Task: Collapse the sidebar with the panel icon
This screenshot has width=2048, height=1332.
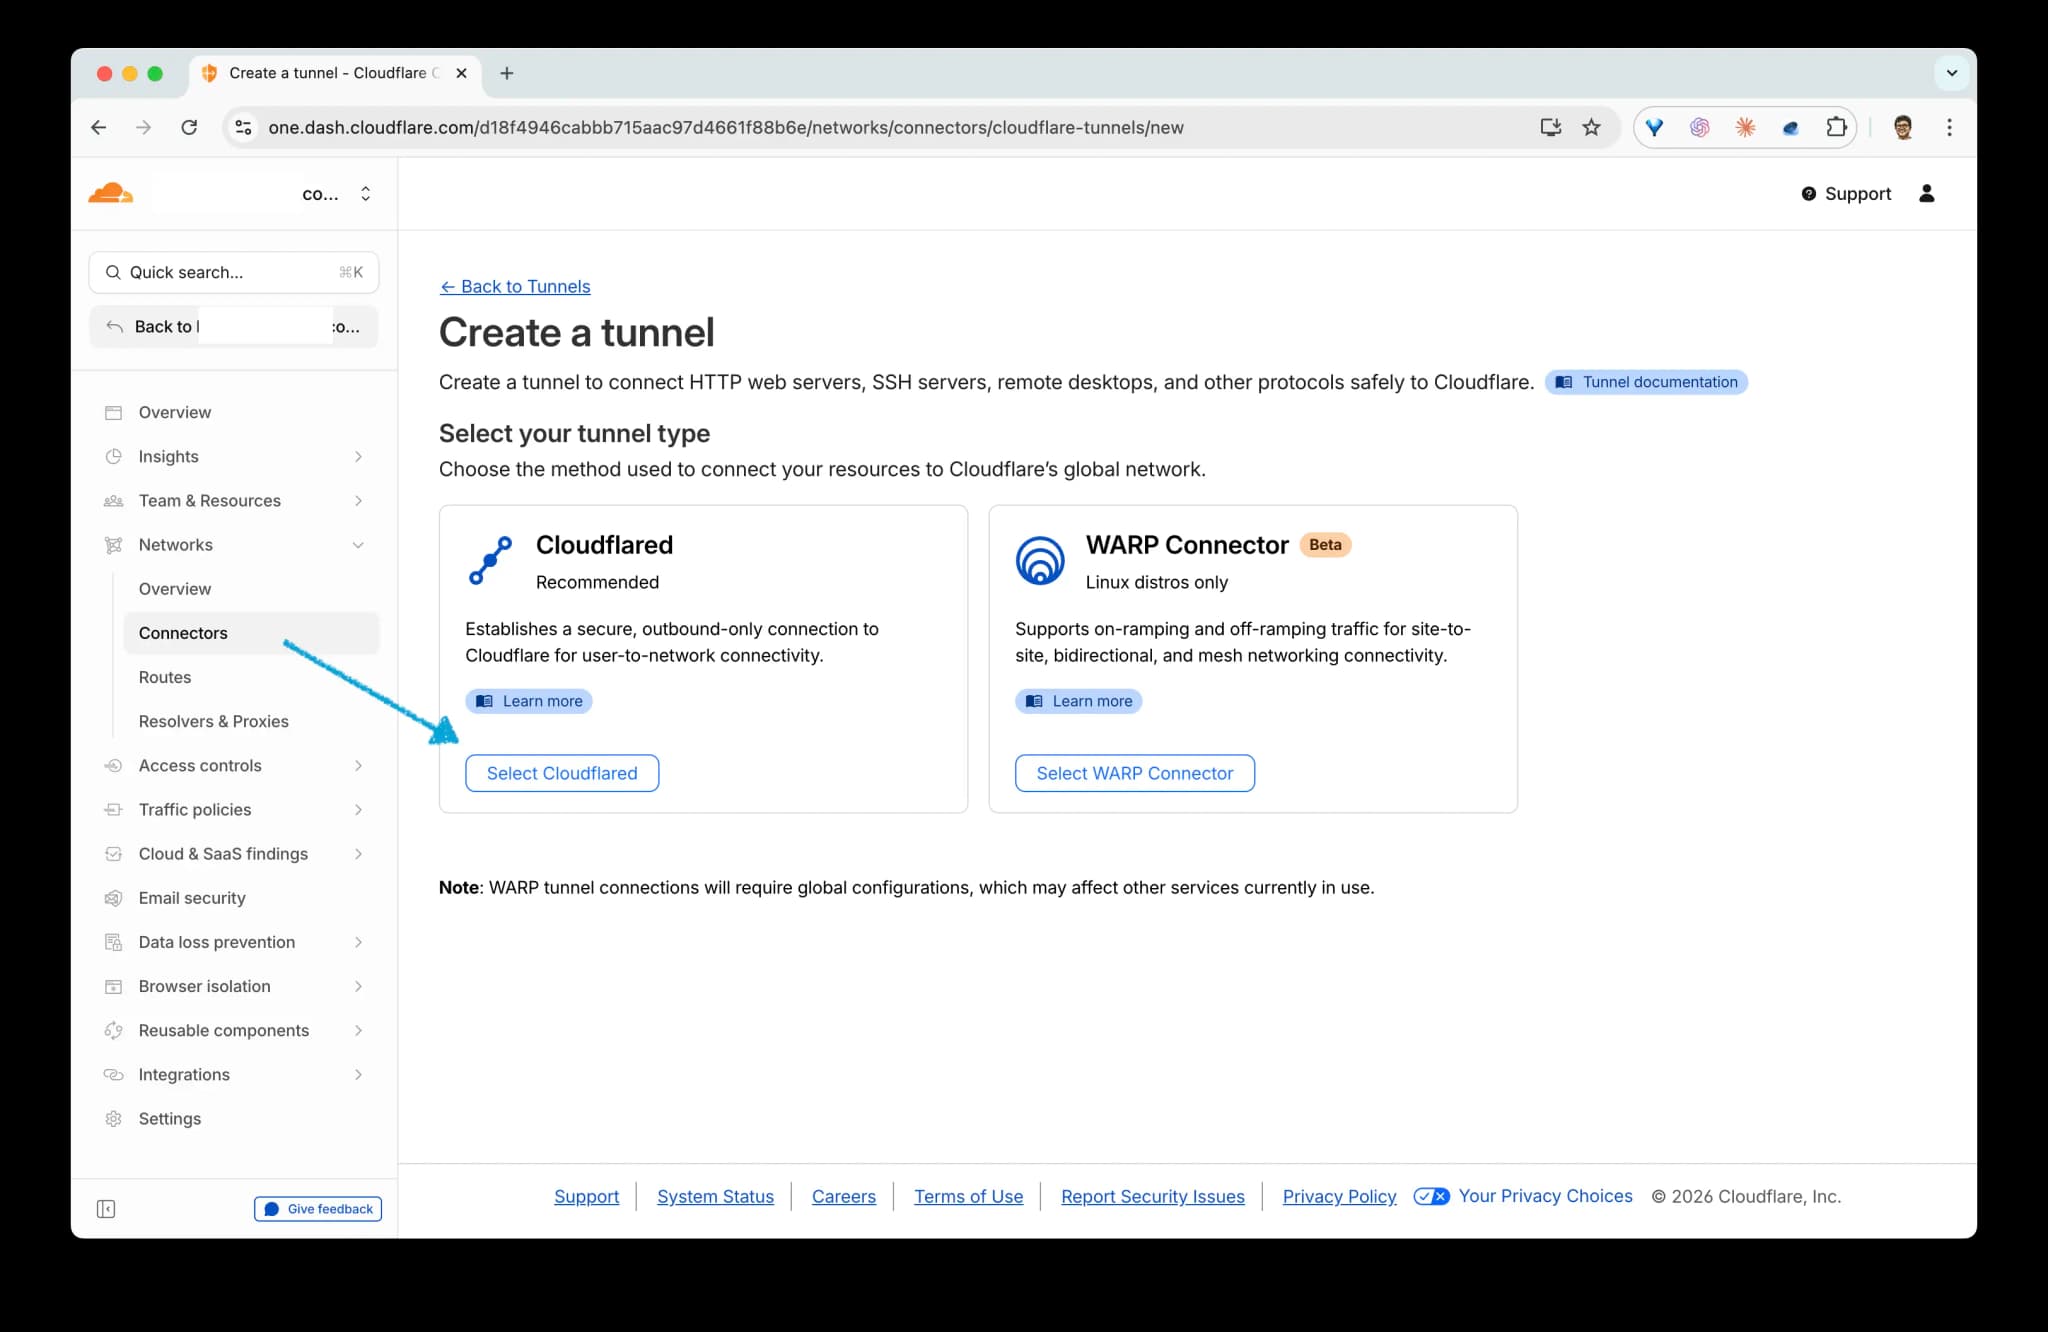Action: pyautogui.click(x=106, y=1208)
